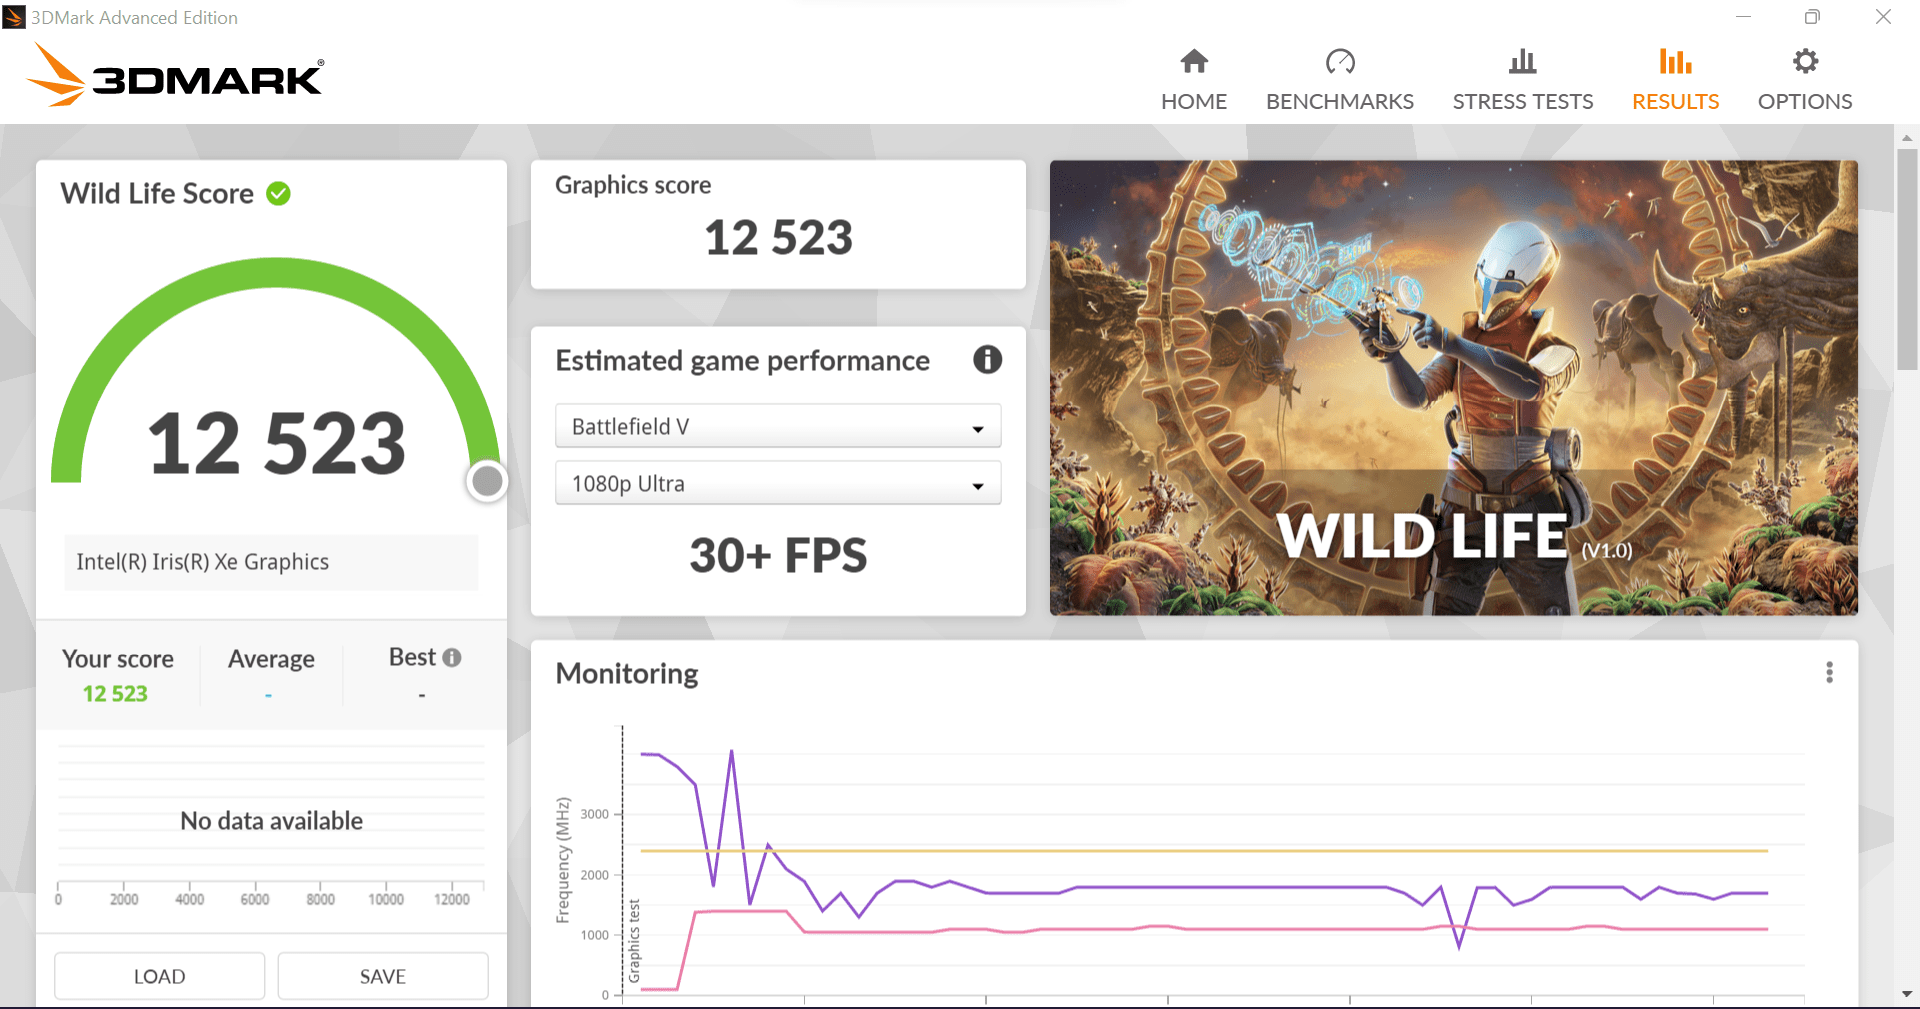Open the Results bar chart icon
Screen dimensions: 1920x1009
point(1675,62)
